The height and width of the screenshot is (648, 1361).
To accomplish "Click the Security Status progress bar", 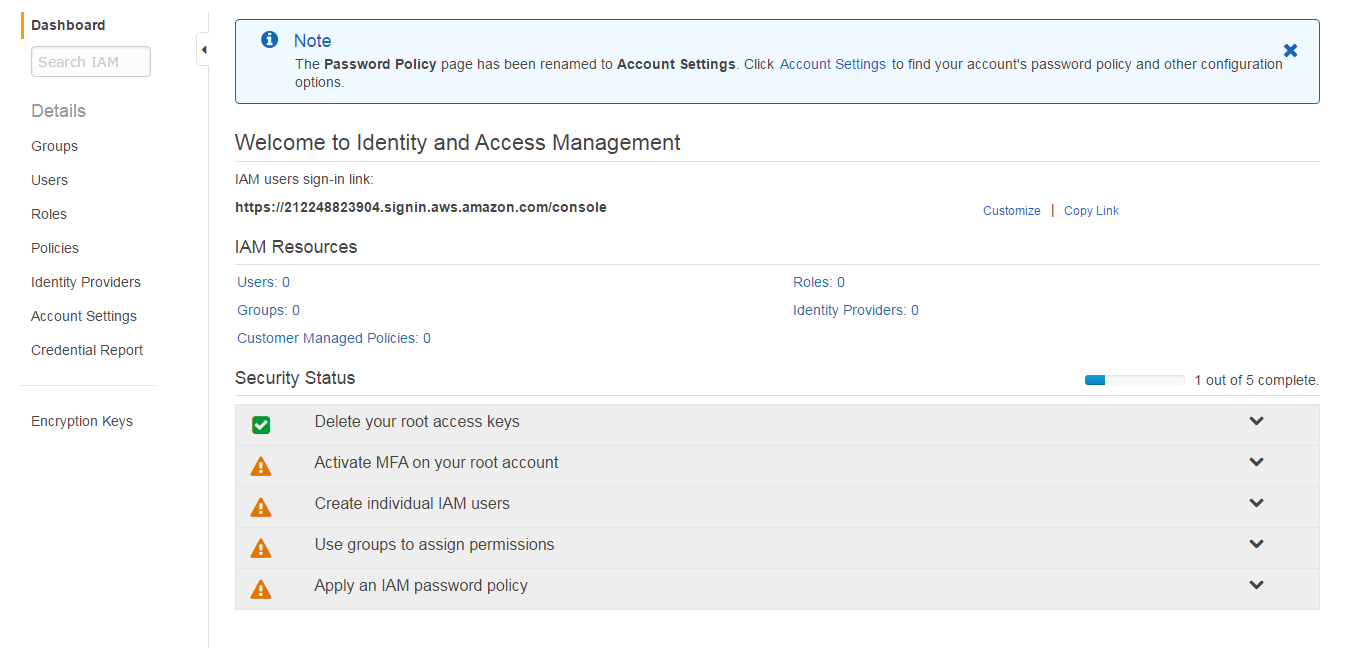I will click(1135, 380).
